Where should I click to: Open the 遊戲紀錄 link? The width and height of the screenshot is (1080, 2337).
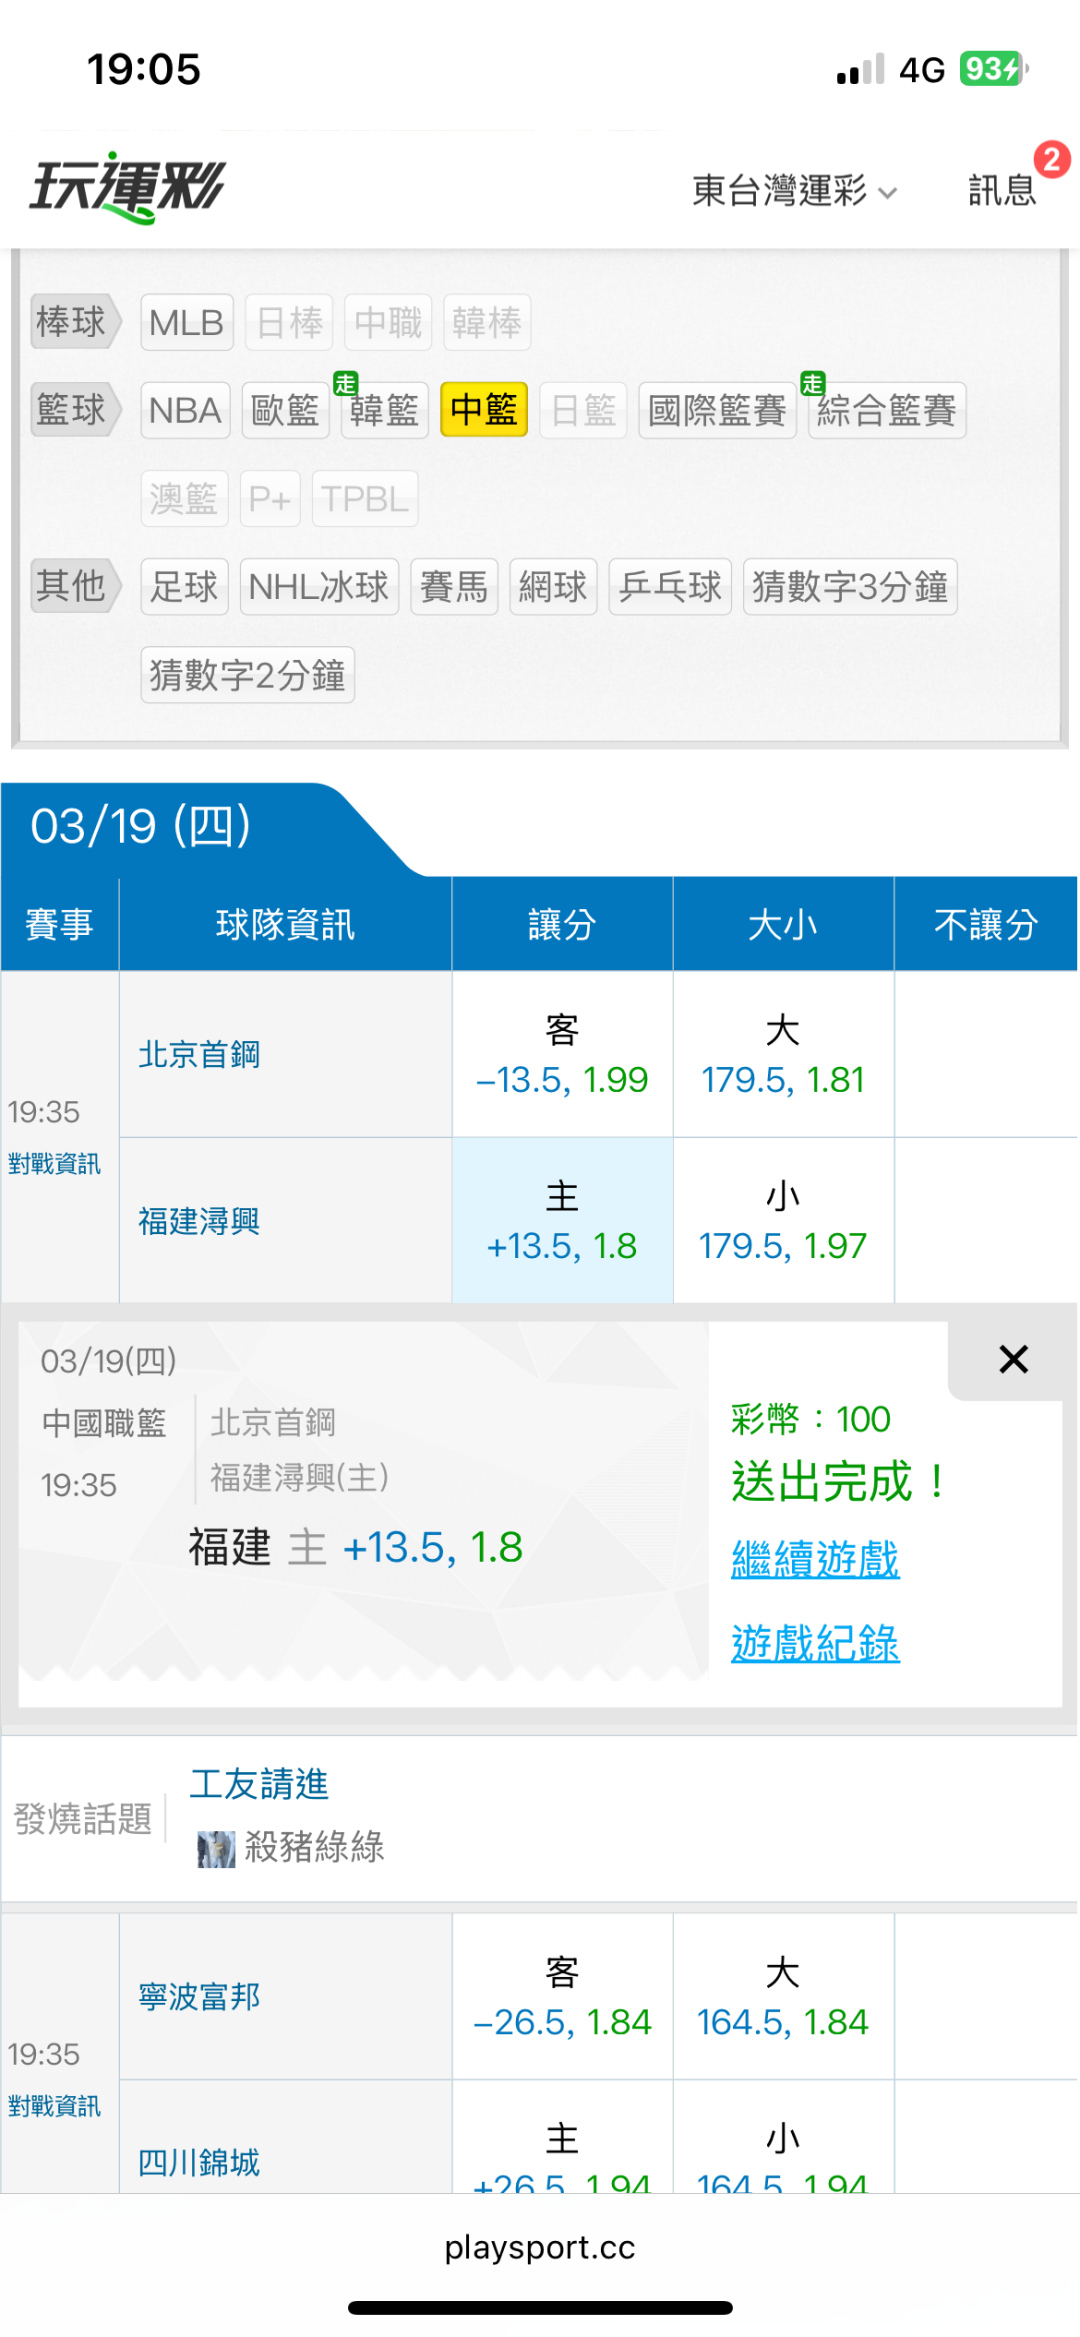point(815,1643)
